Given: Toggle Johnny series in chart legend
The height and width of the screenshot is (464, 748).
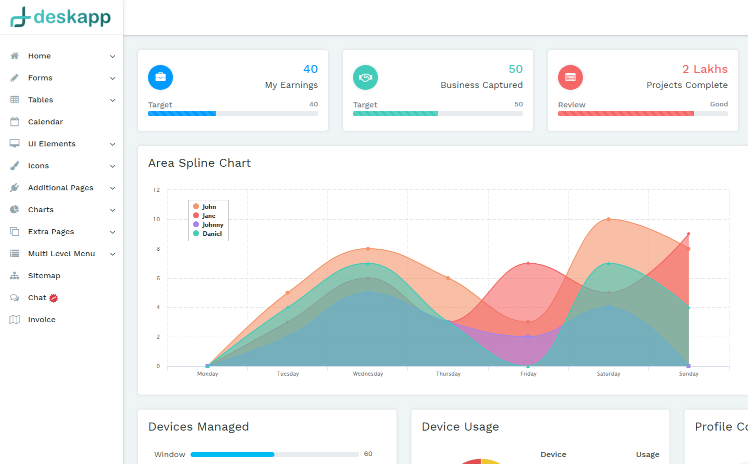Looking at the screenshot, I should (208, 225).
